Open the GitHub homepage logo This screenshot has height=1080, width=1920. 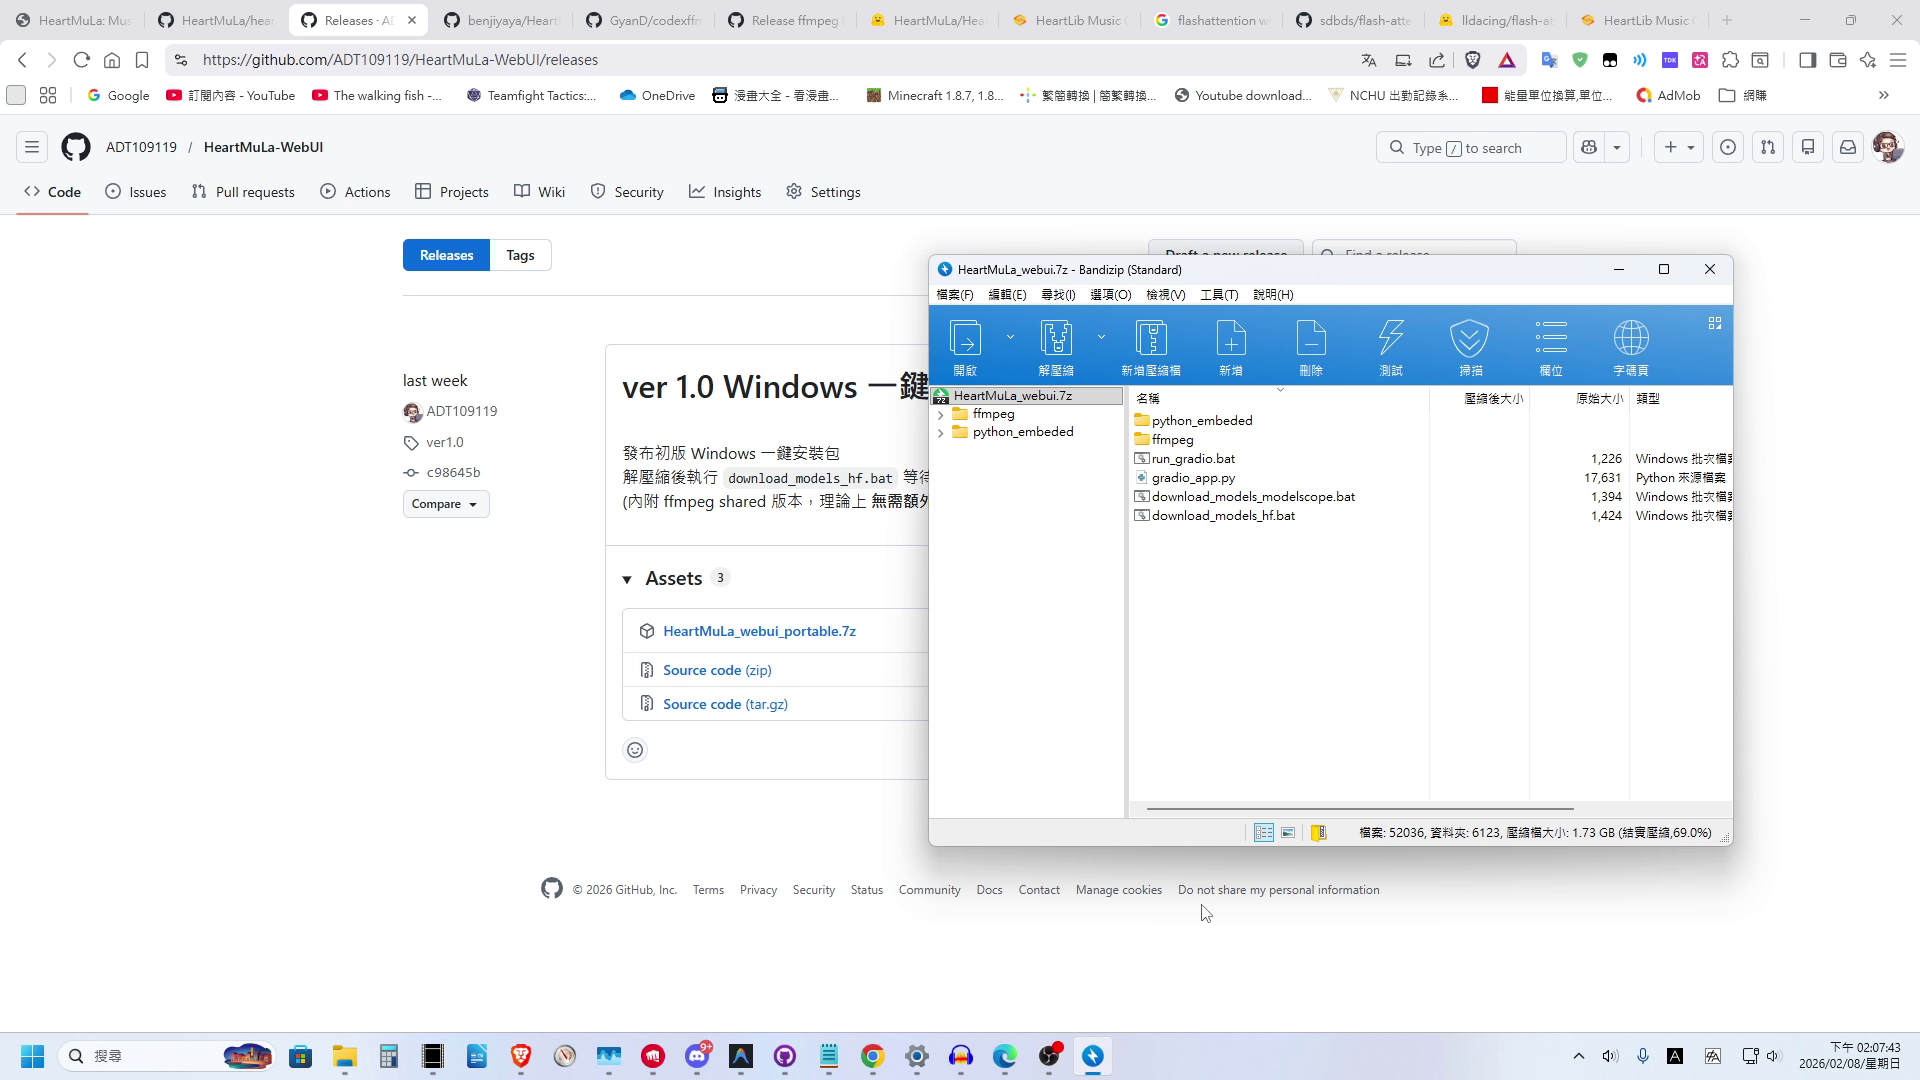pos(76,147)
